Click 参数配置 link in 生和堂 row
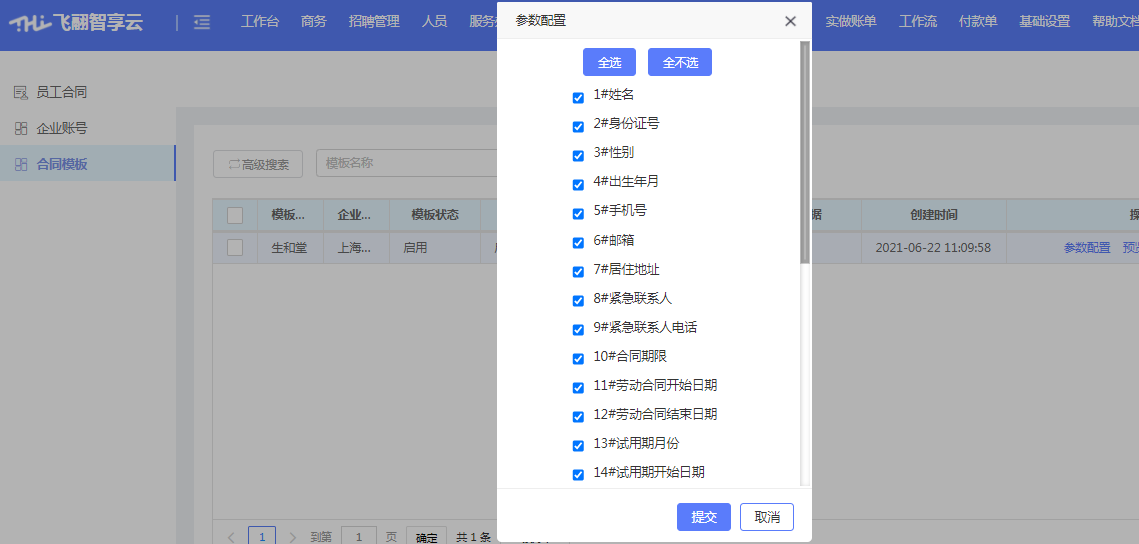Screen dimensions: 1139x544 tap(1087, 248)
